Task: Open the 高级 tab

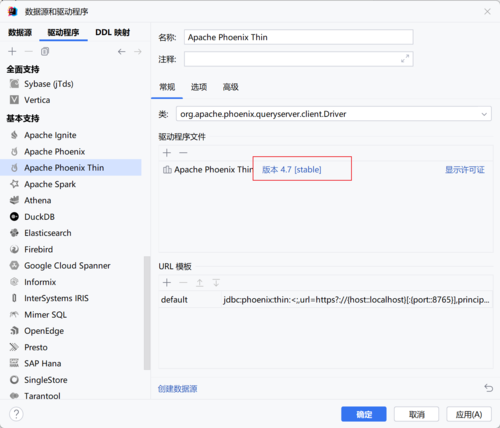Action: coord(230,87)
